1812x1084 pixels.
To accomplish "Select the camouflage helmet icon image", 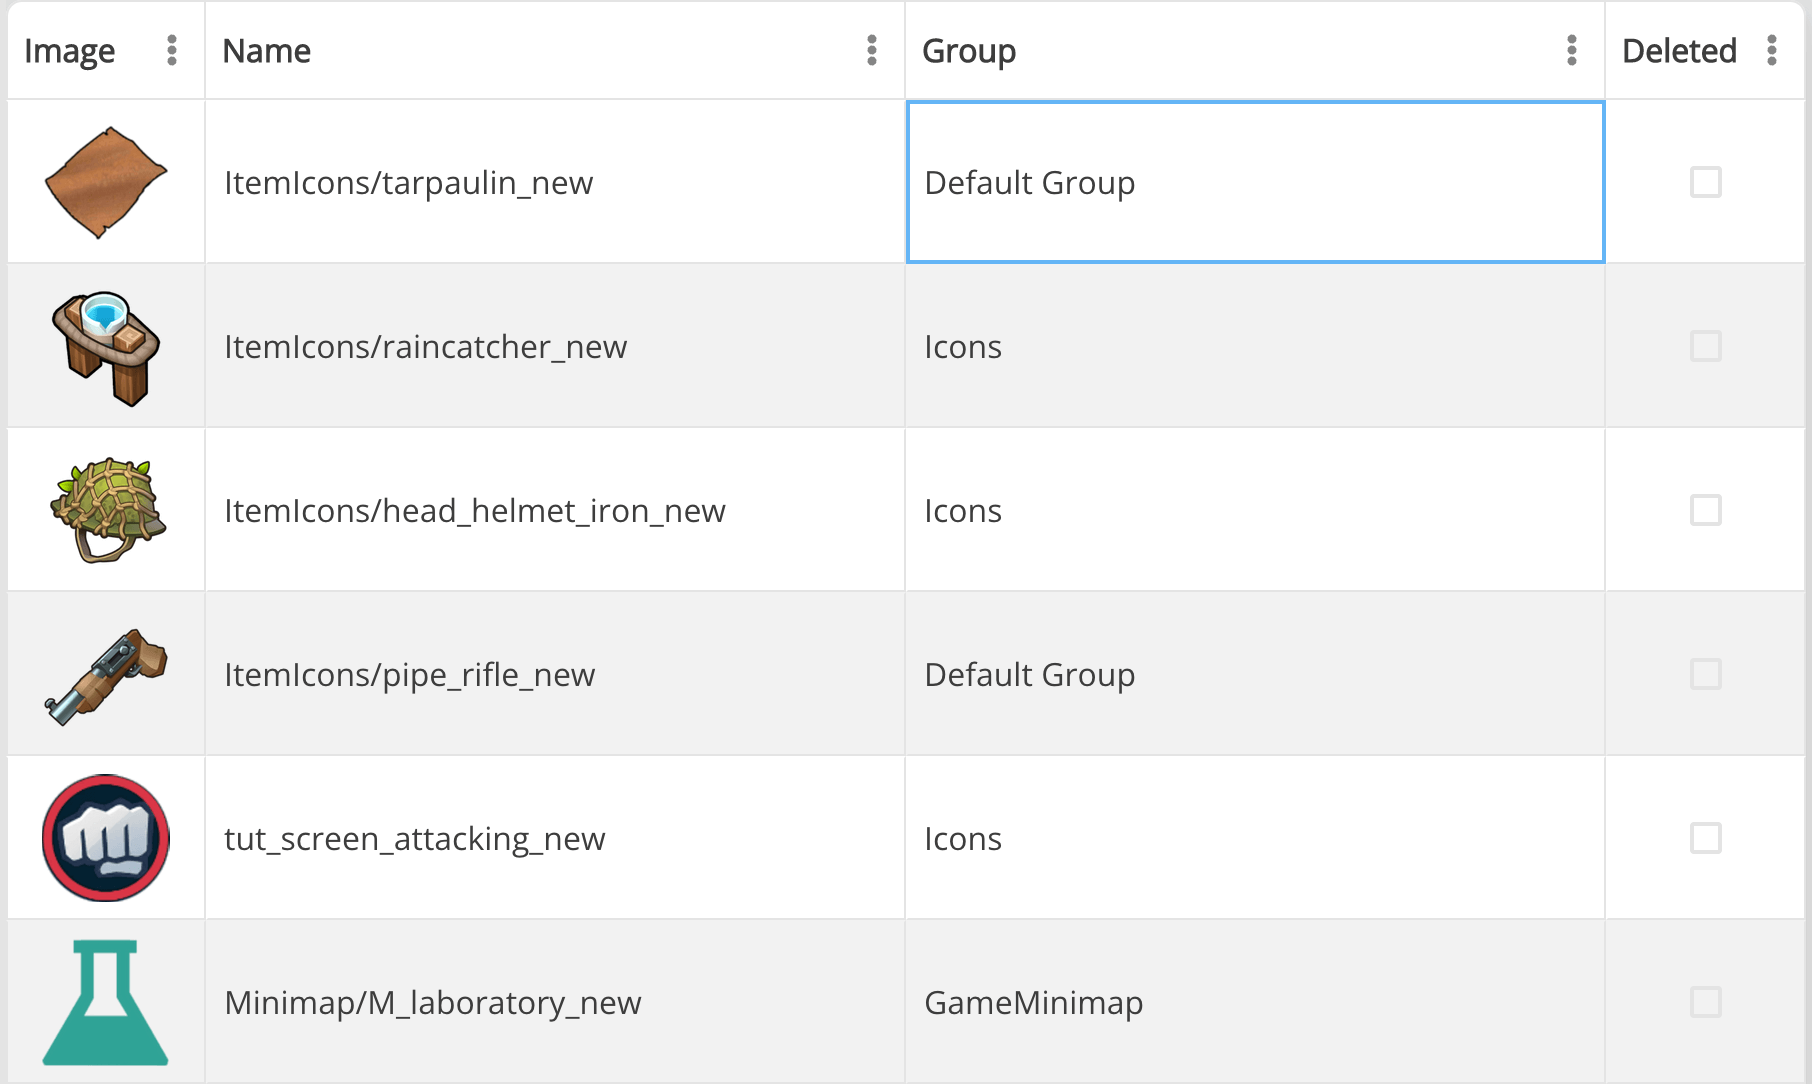I will (107, 510).
